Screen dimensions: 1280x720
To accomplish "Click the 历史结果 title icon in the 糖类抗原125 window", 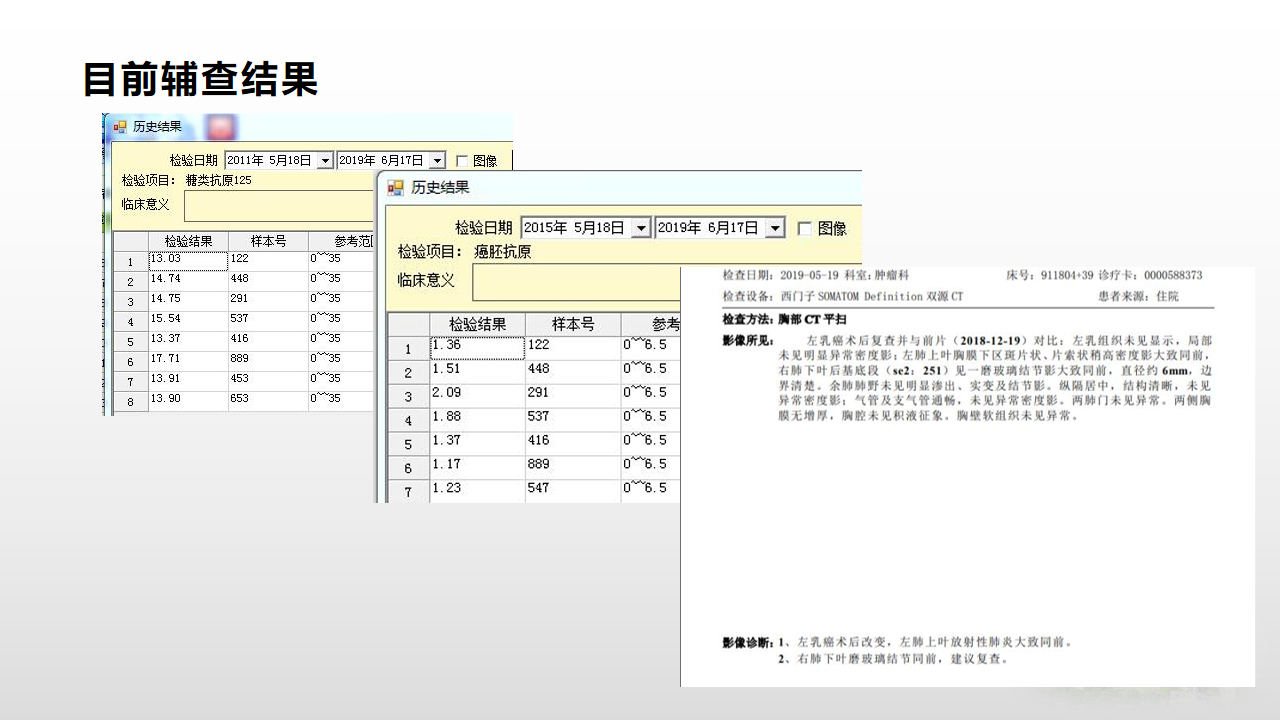I will click(120, 127).
